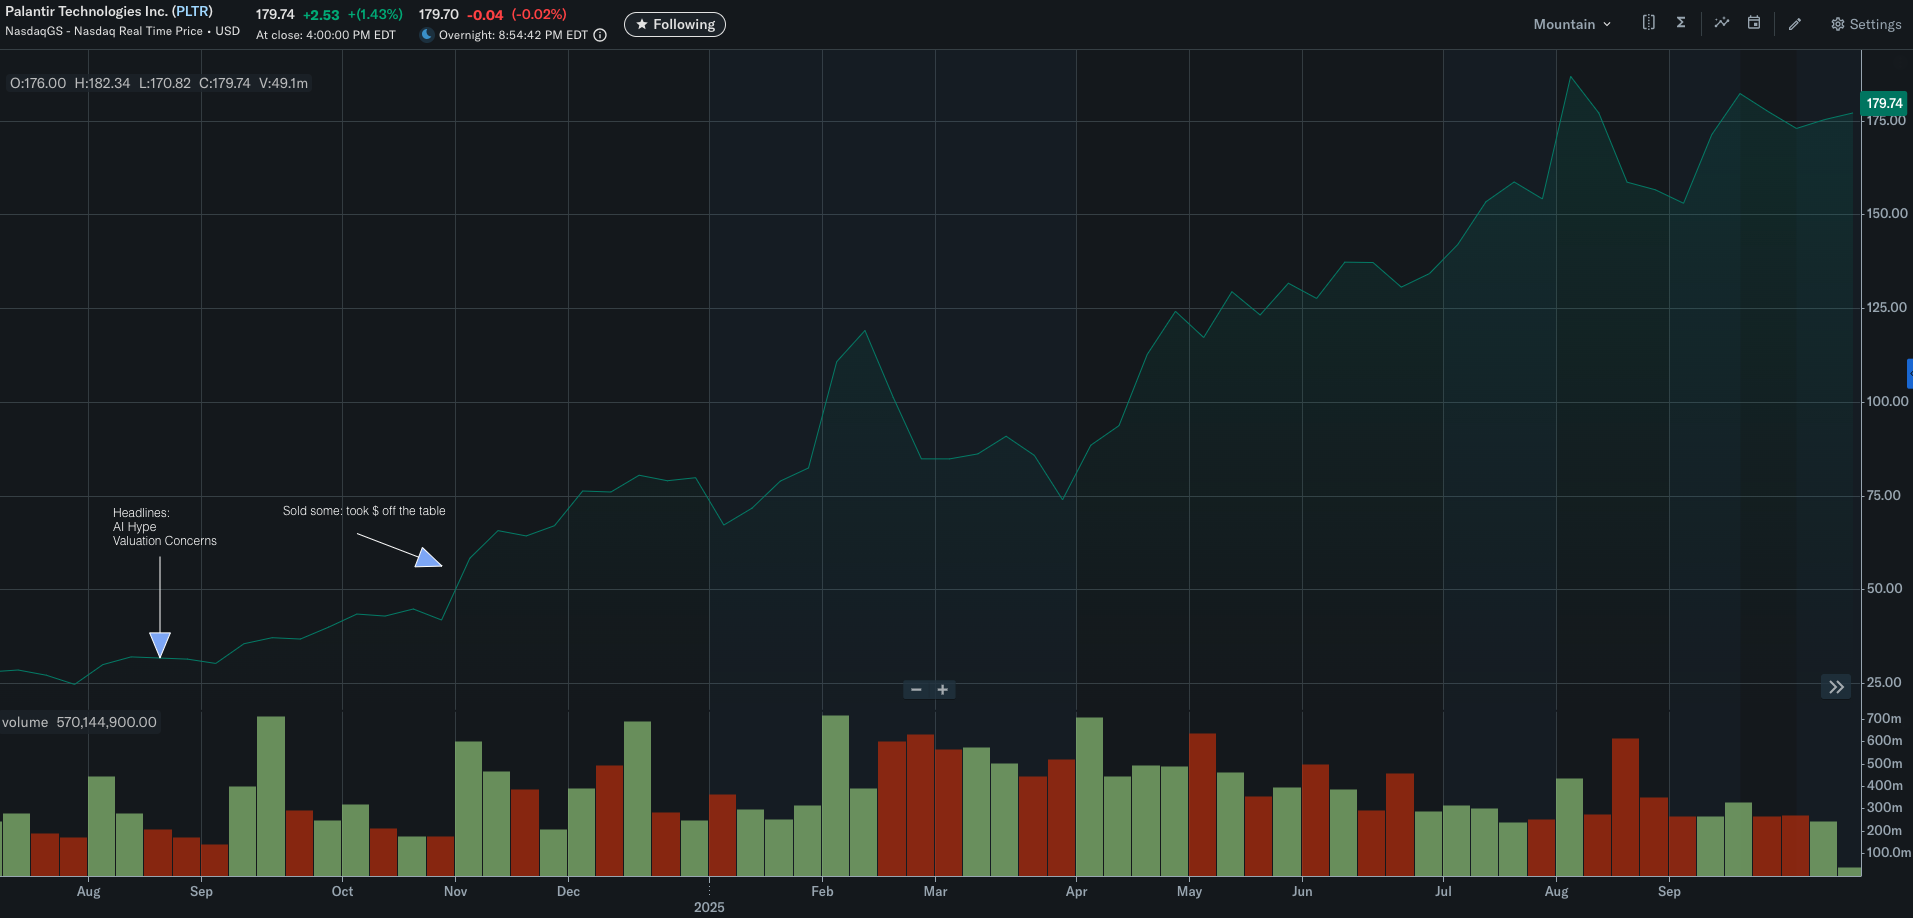The height and width of the screenshot is (918, 1913).
Task: Click the Nov label on the time axis
Action: click(455, 891)
